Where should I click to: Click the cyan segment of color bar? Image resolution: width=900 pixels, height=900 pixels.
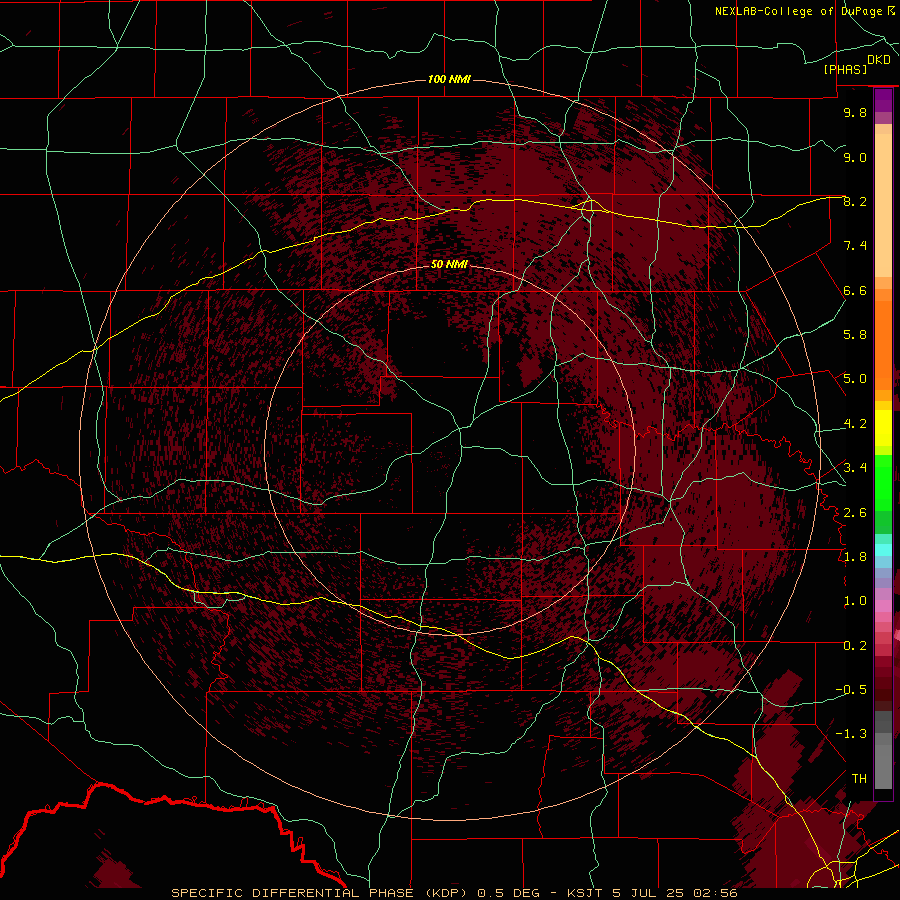pos(883,550)
